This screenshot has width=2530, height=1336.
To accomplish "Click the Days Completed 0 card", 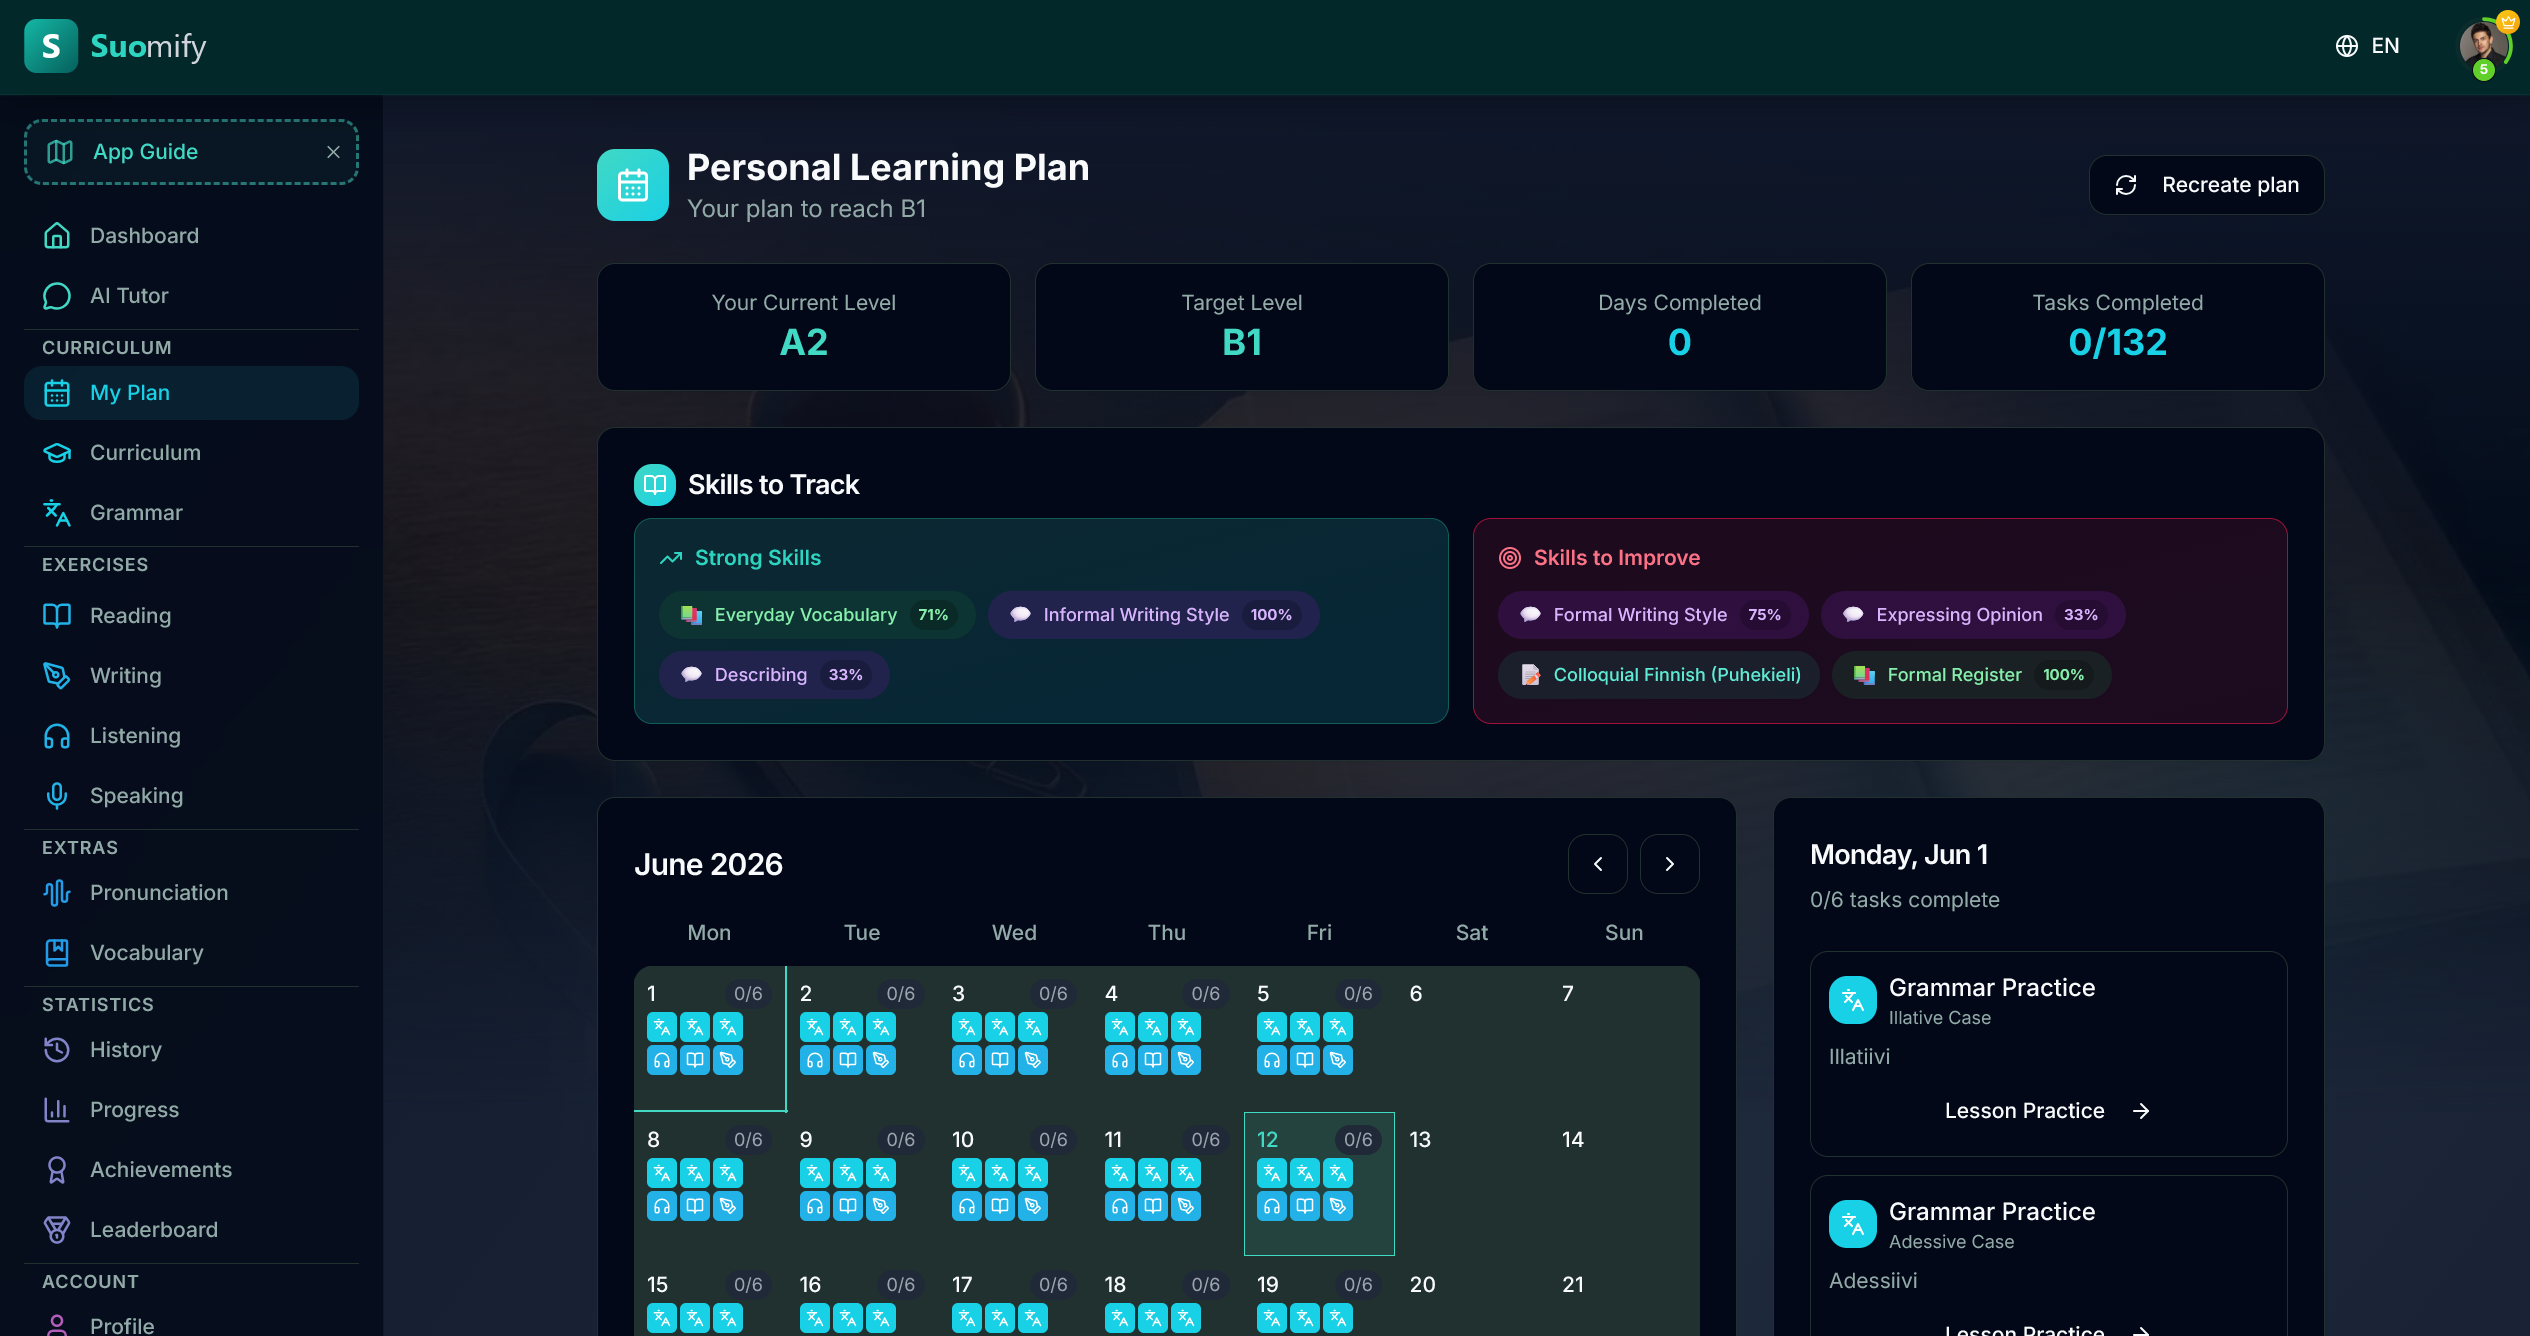I will 1679,327.
